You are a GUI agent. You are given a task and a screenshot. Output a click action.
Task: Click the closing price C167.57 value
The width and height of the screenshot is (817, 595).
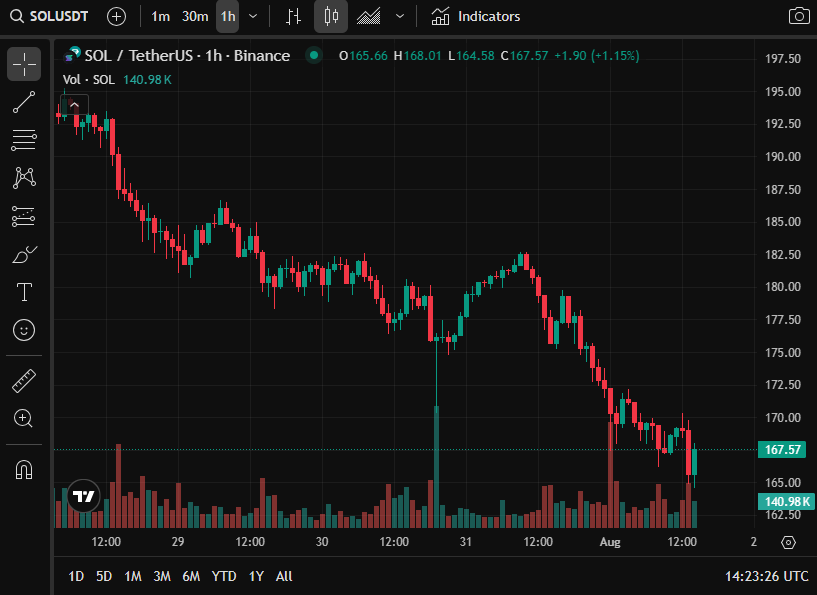524,56
